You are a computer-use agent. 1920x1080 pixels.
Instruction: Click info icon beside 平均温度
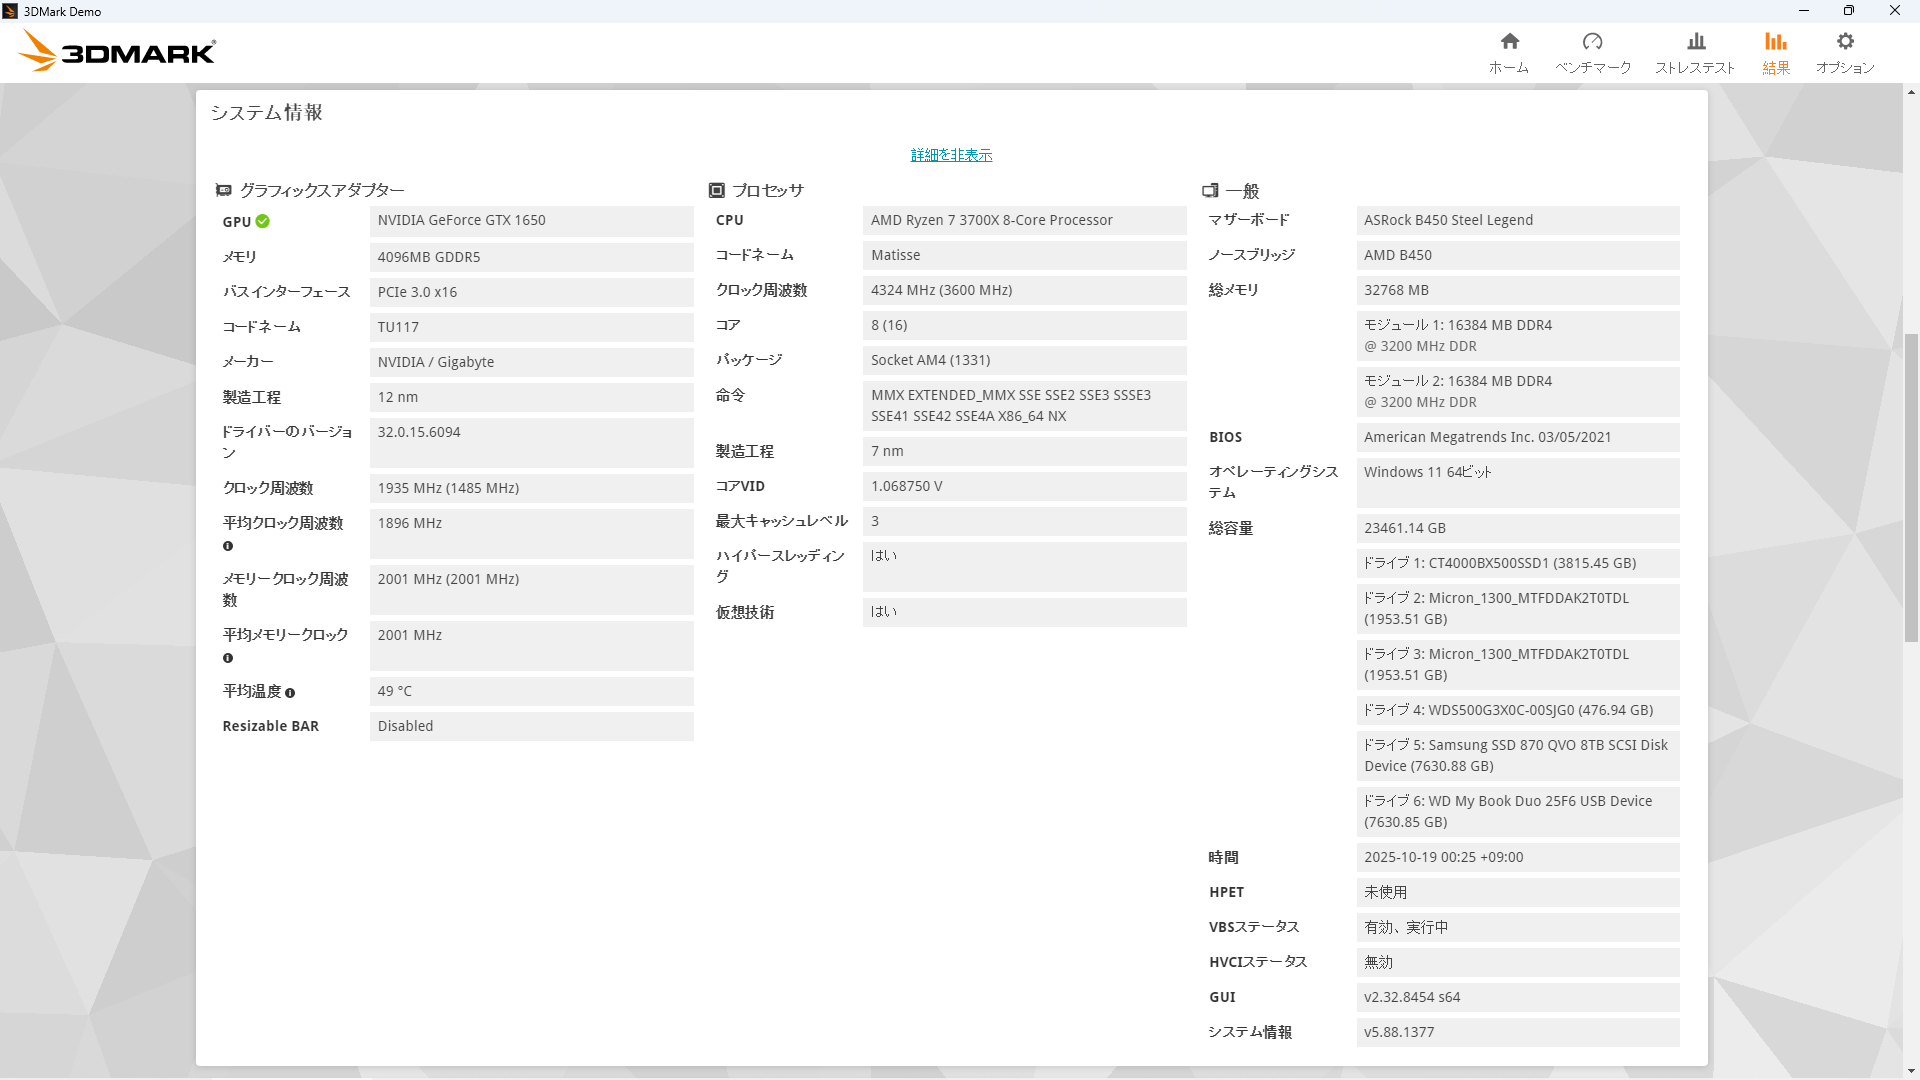[290, 692]
